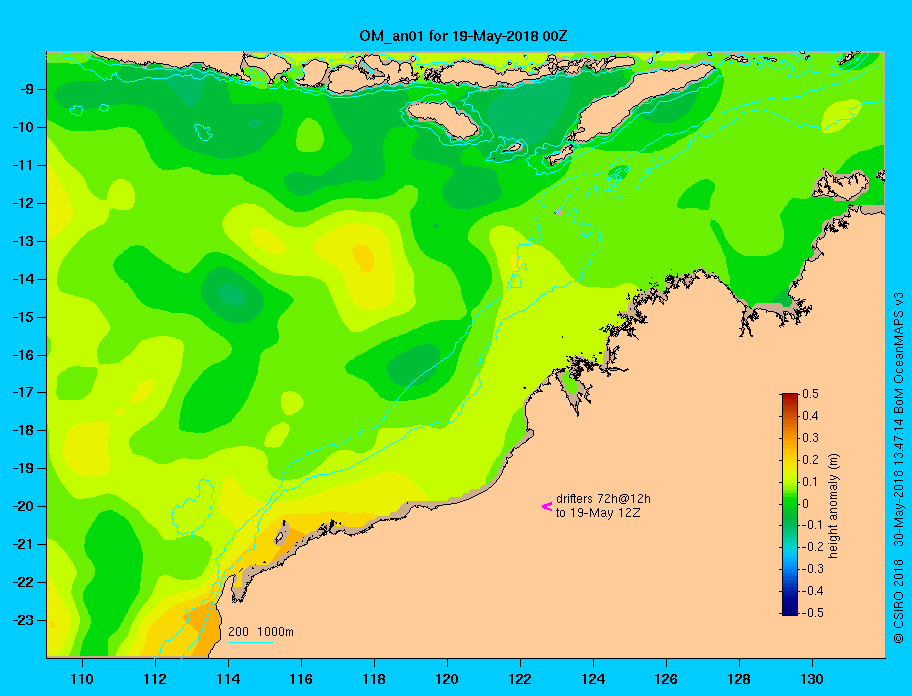Click latitude label -18
The image size is (912, 696).
(23, 430)
